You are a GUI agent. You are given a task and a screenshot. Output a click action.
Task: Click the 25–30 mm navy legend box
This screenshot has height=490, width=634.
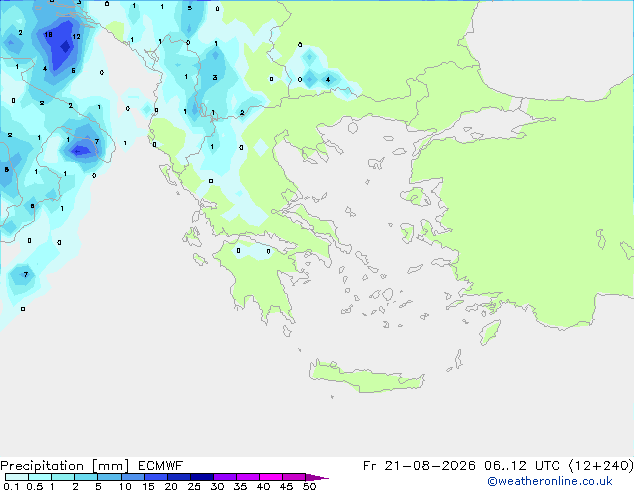click(202, 477)
